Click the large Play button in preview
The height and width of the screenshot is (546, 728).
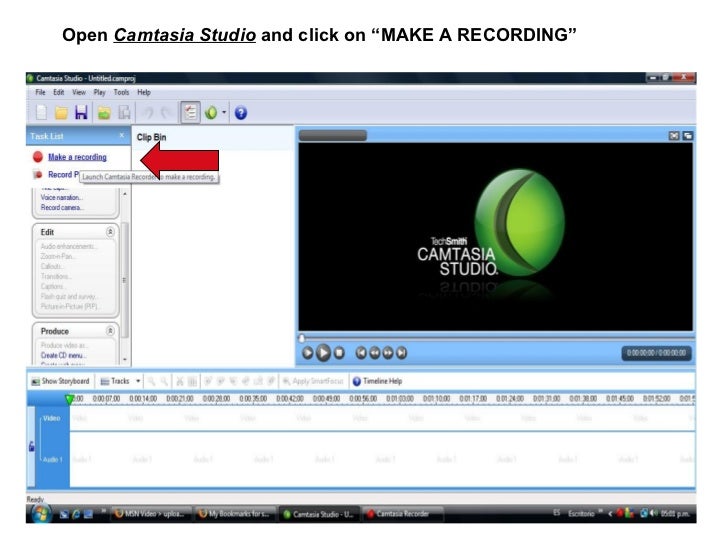323,353
